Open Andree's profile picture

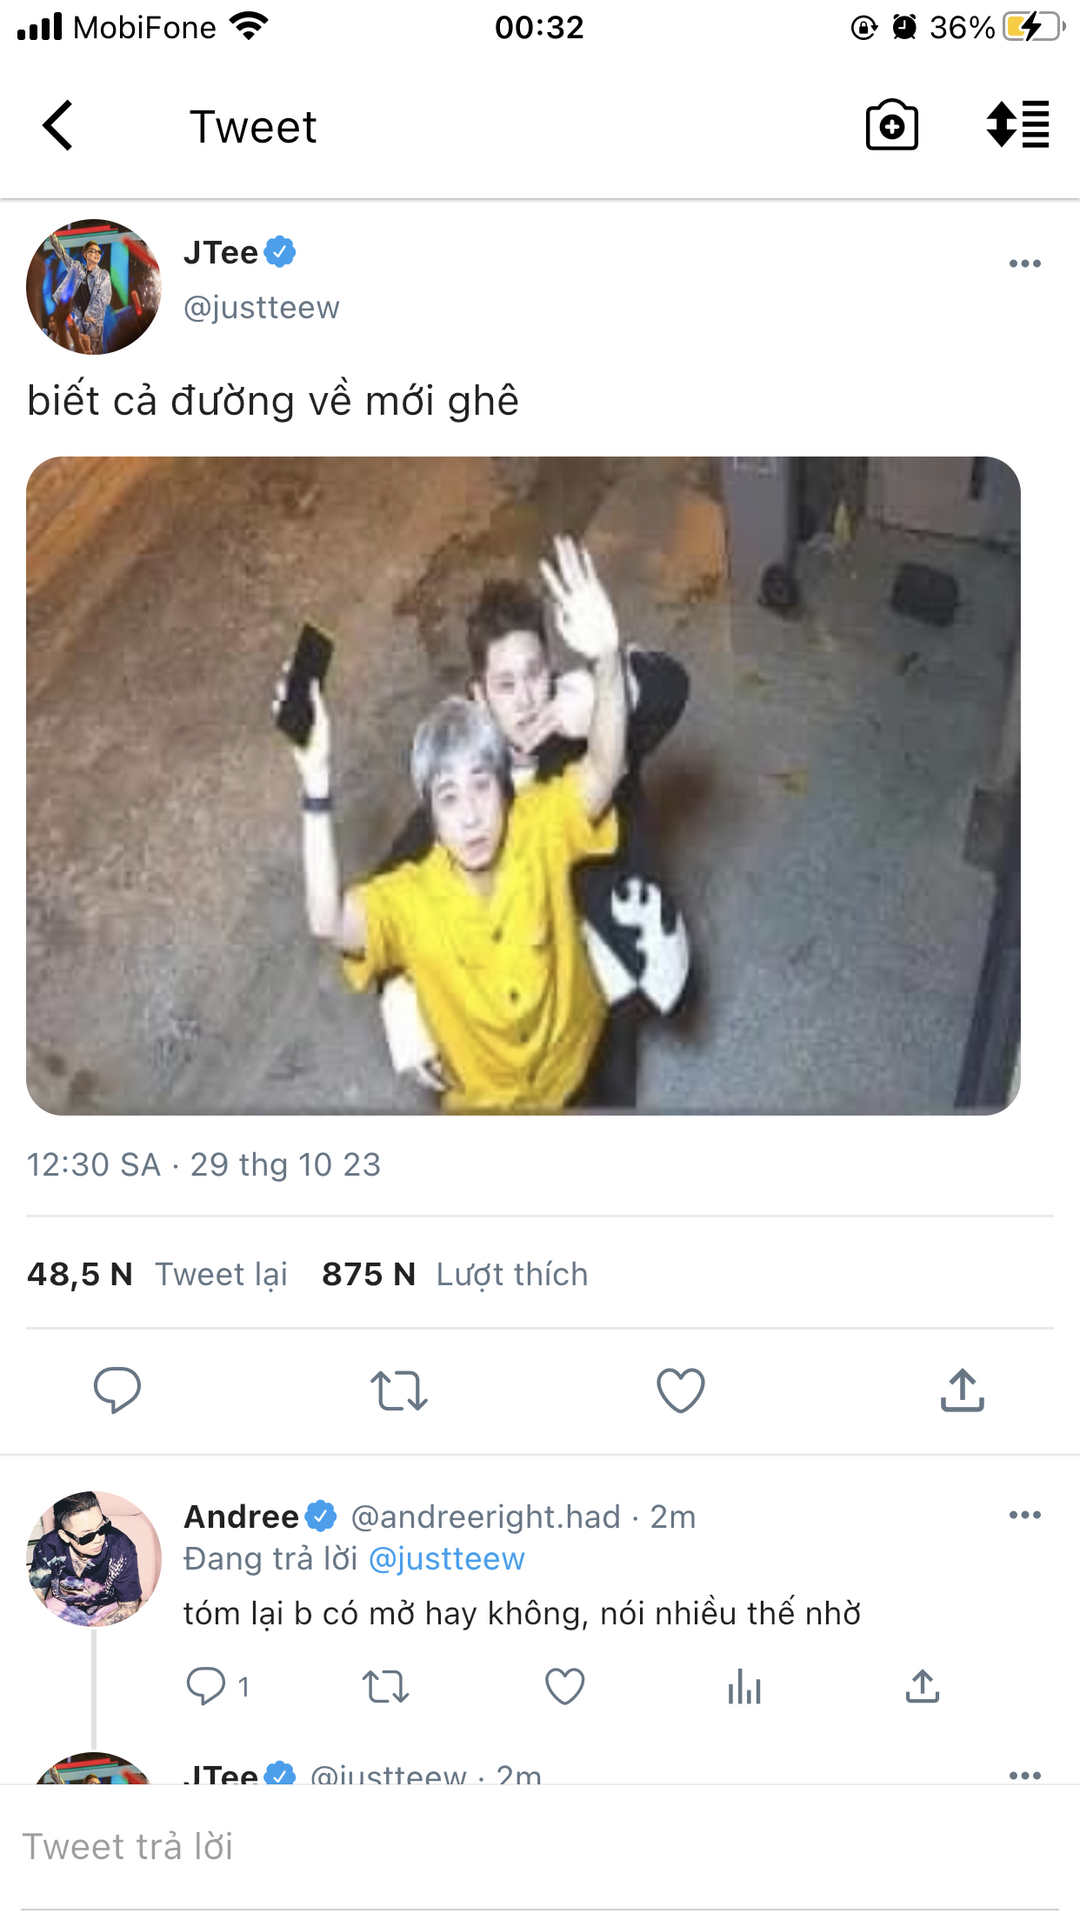click(x=94, y=1558)
